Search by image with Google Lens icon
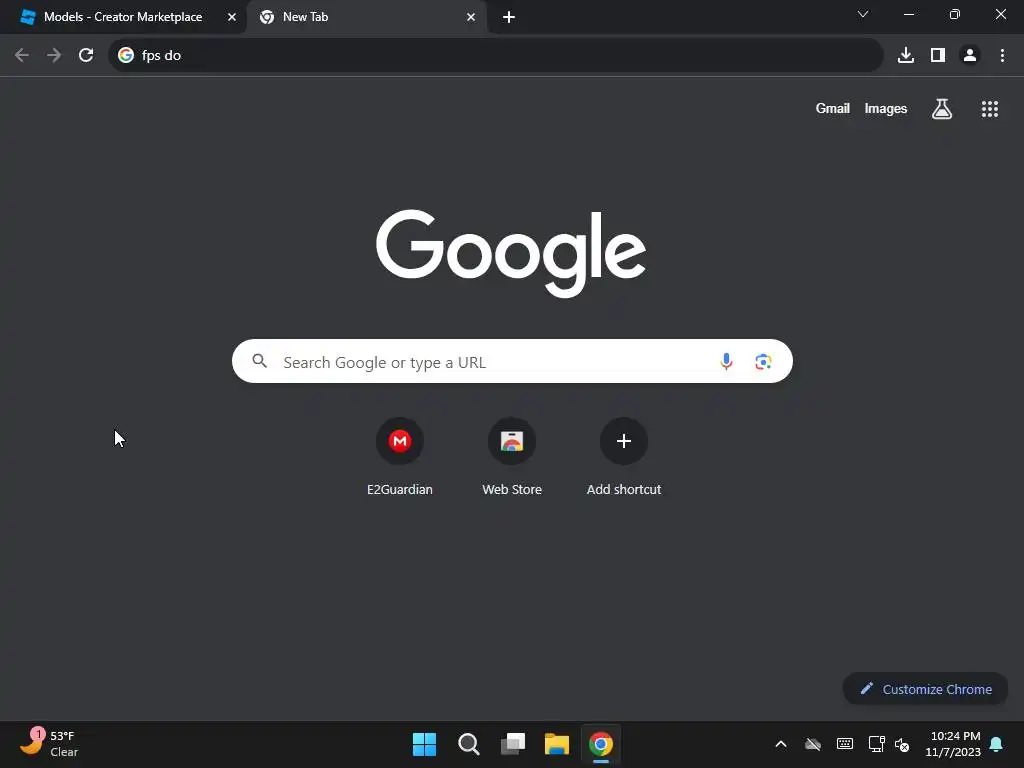Viewport: 1024px width, 768px height. point(763,361)
